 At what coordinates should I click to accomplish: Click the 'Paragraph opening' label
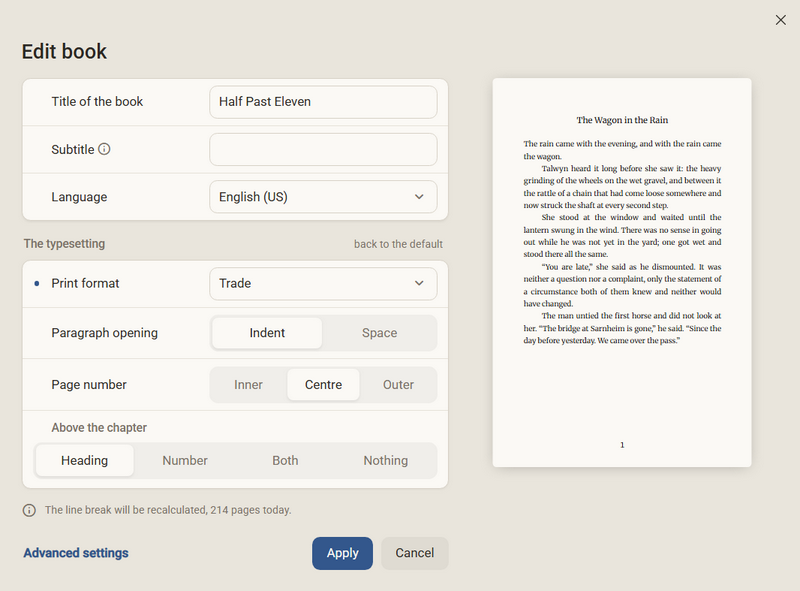point(105,333)
